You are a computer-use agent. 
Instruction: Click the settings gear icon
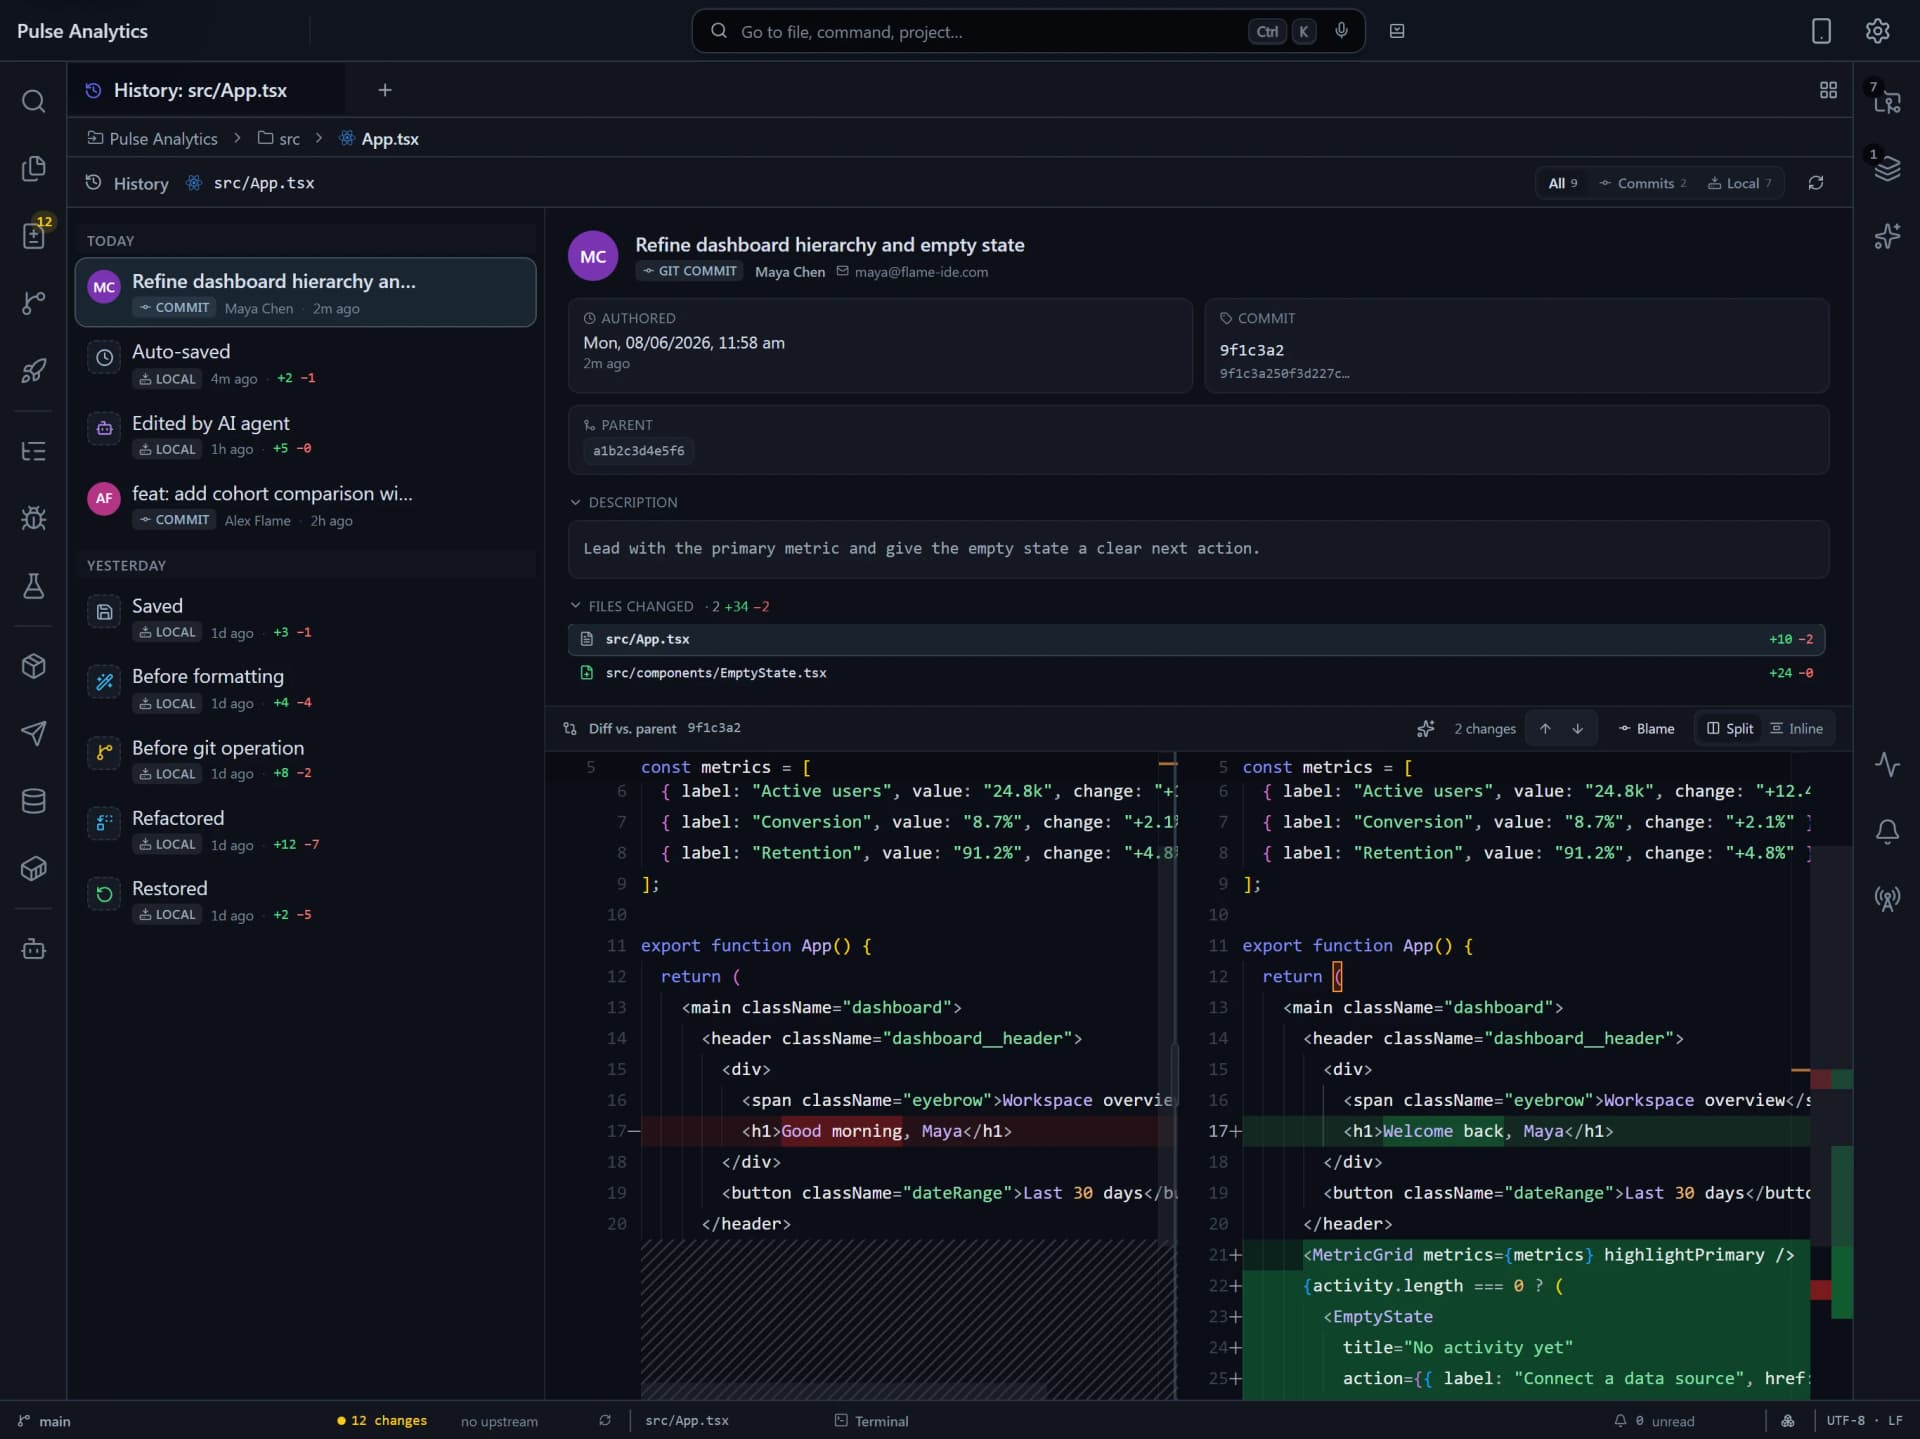1877,31
